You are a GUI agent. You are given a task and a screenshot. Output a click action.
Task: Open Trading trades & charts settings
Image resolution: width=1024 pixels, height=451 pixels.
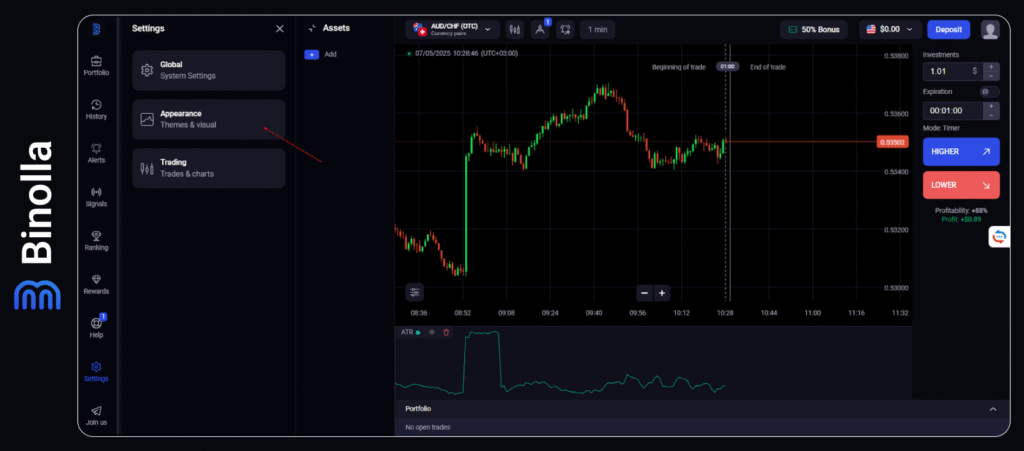[x=208, y=168]
